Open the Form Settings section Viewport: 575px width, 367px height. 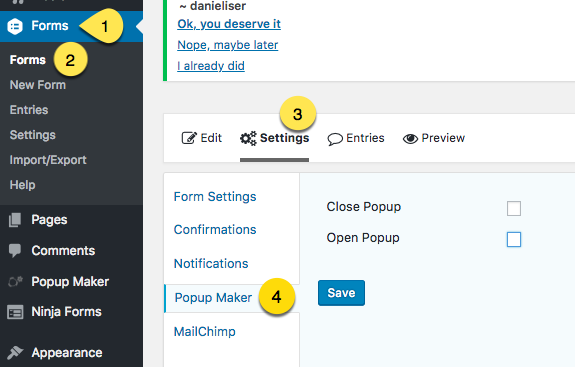click(215, 197)
